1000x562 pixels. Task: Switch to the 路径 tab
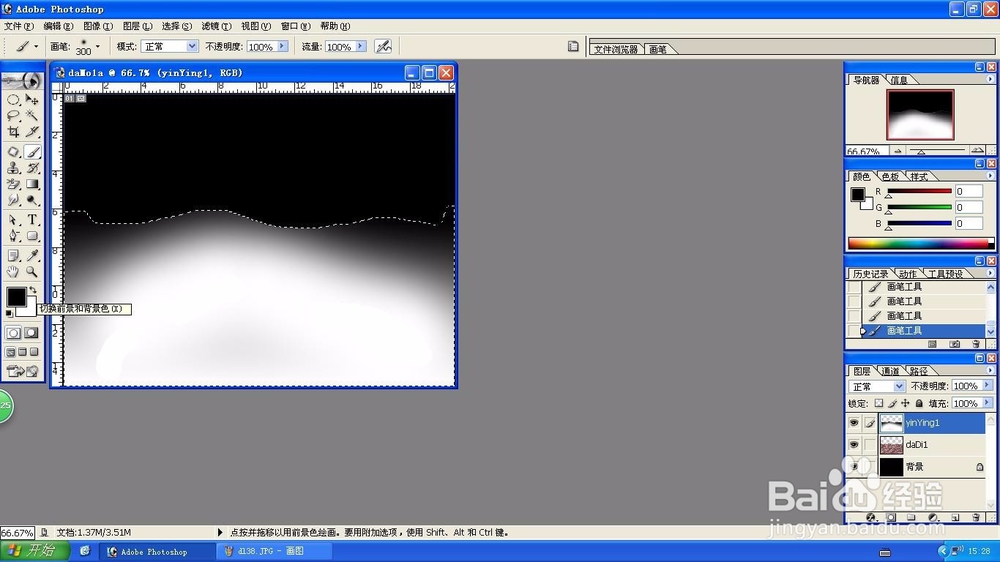click(x=919, y=371)
